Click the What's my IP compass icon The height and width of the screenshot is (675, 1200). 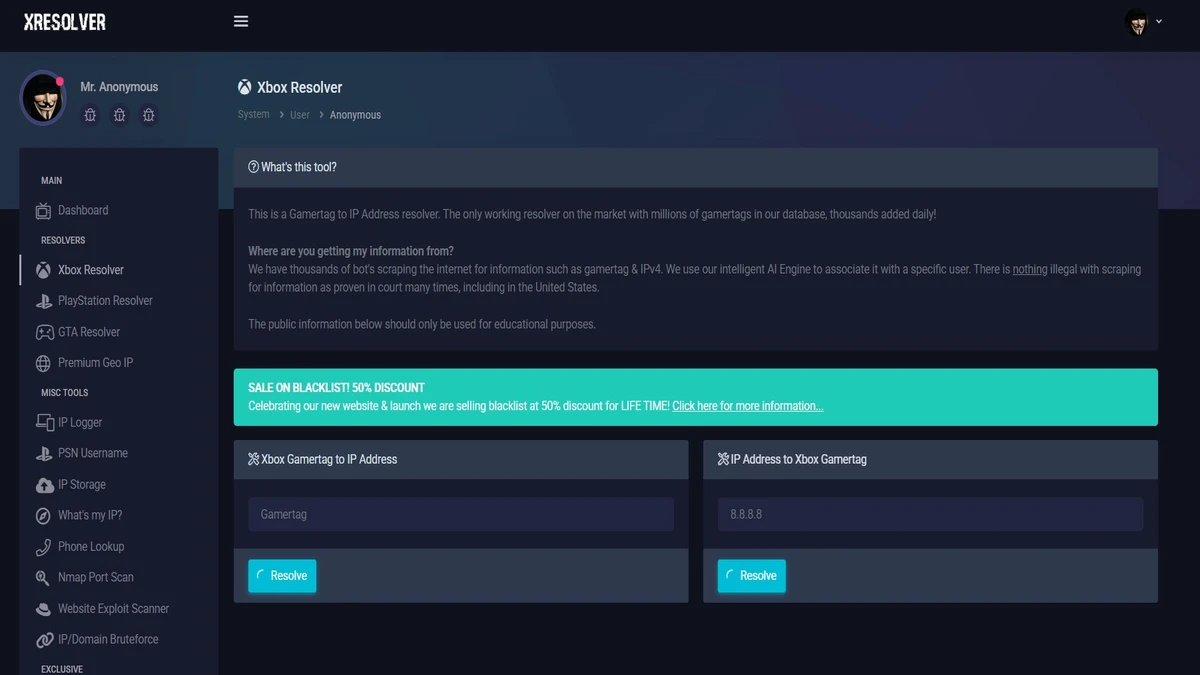tap(44, 516)
